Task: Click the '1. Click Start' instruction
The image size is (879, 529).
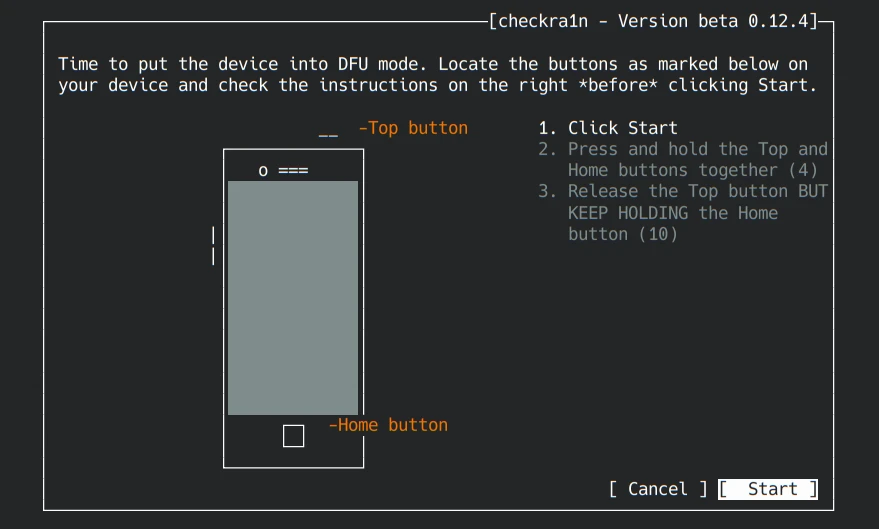Action: pyautogui.click(x=608, y=128)
